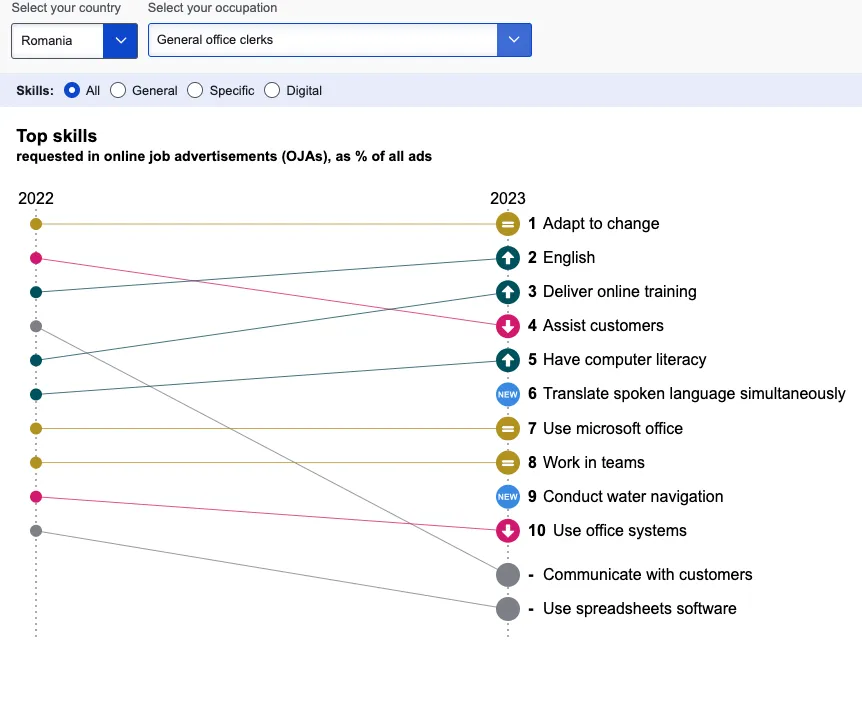Click the grey circle beside Communicate with customers

[x=508, y=575]
